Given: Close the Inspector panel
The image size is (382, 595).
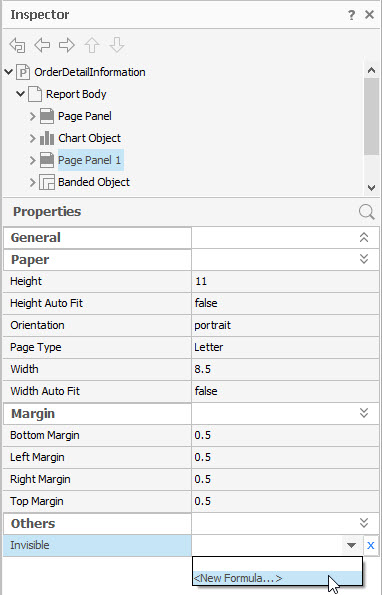Looking at the screenshot, I should pos(369,15).
